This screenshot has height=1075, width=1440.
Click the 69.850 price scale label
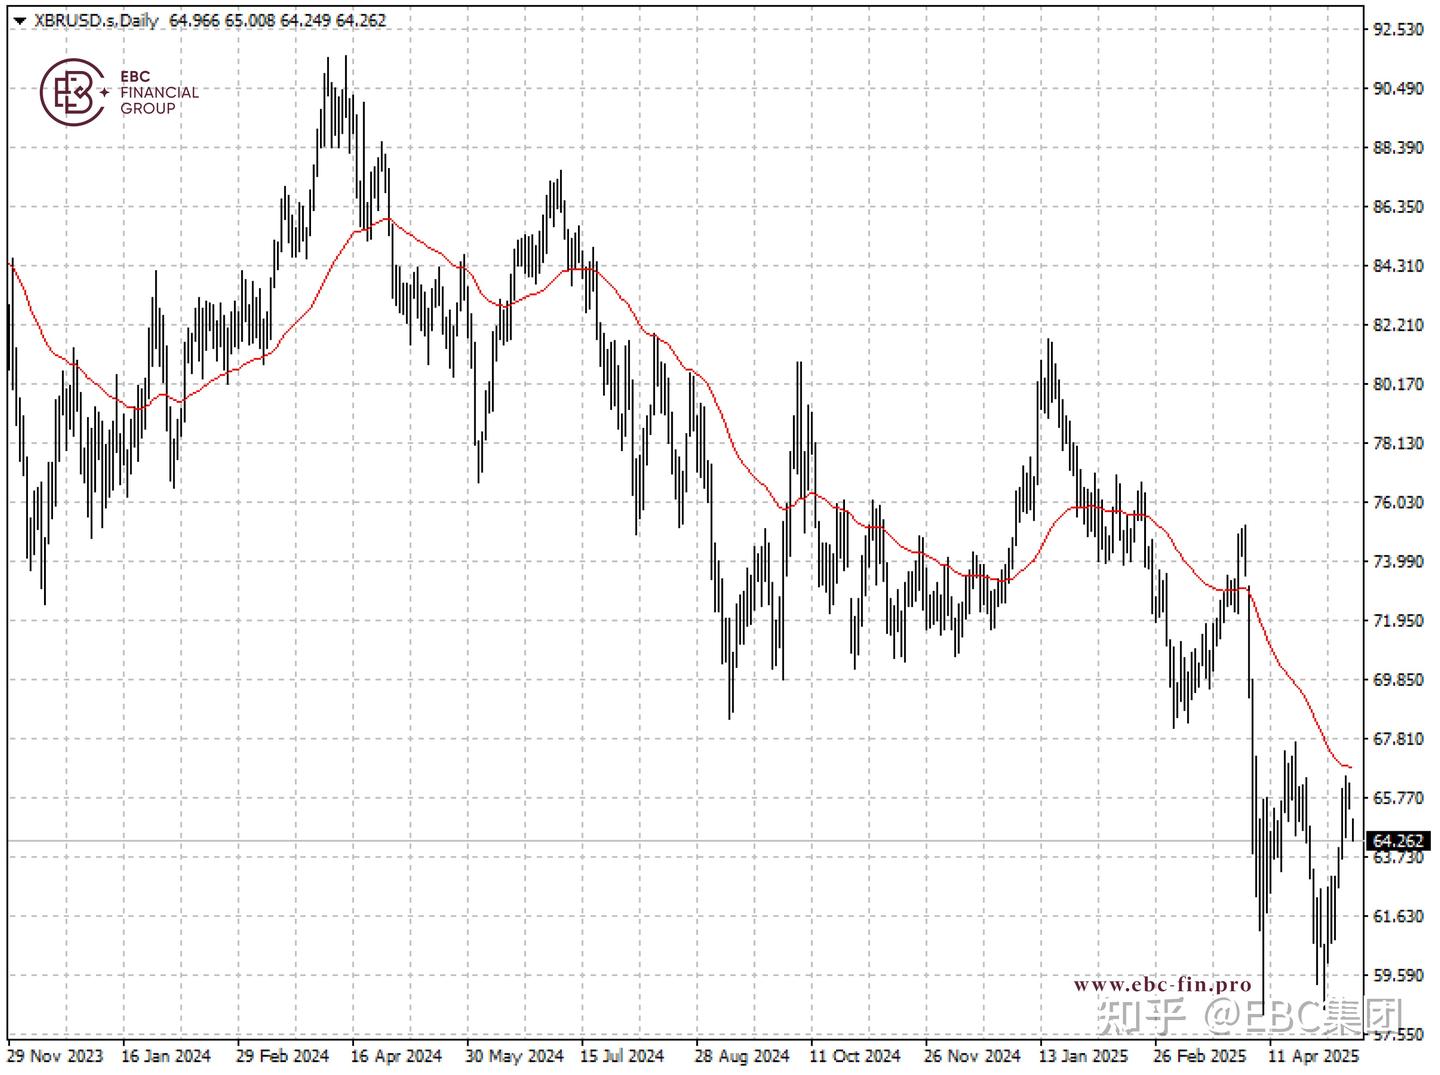[1398, 680]
